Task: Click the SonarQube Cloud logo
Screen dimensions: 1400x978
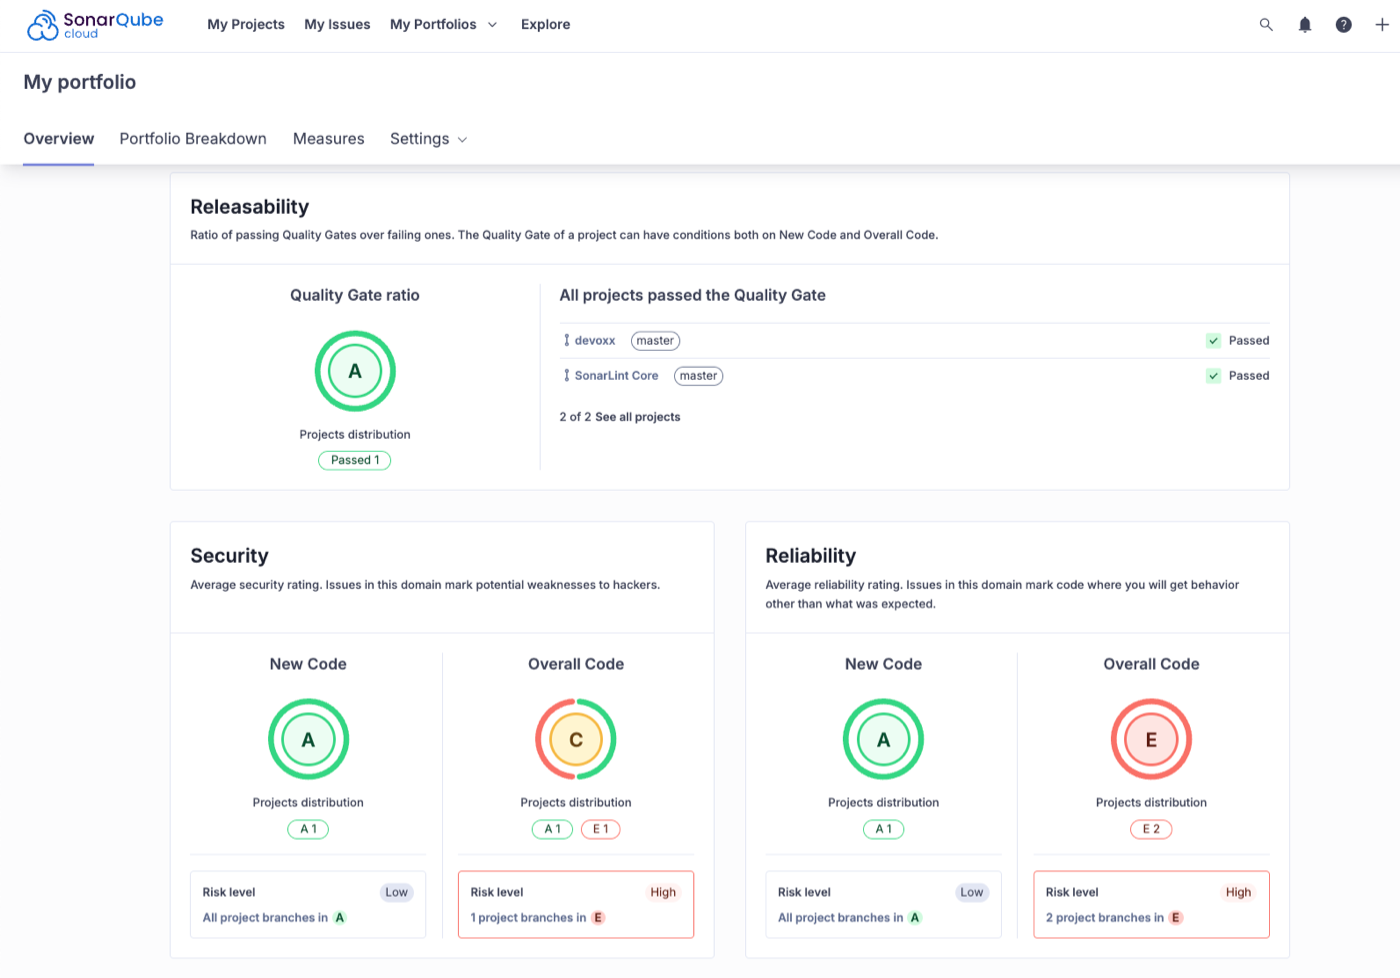Action: pos(93,24)
